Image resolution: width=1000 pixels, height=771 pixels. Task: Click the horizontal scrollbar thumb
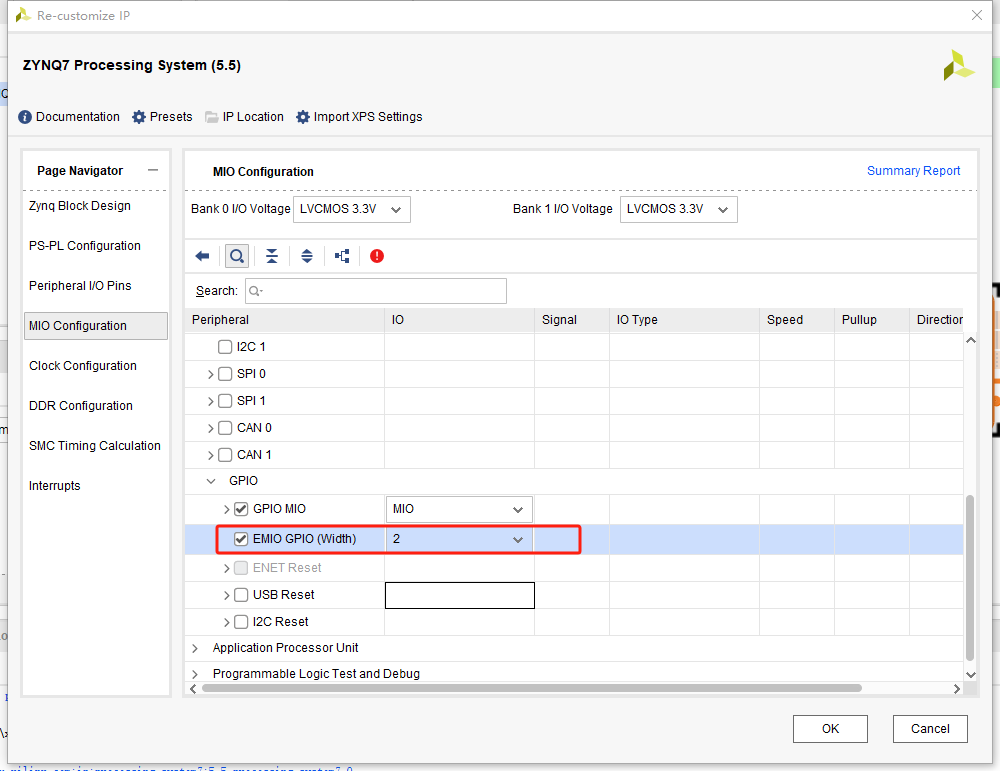(x=532, y=688)
